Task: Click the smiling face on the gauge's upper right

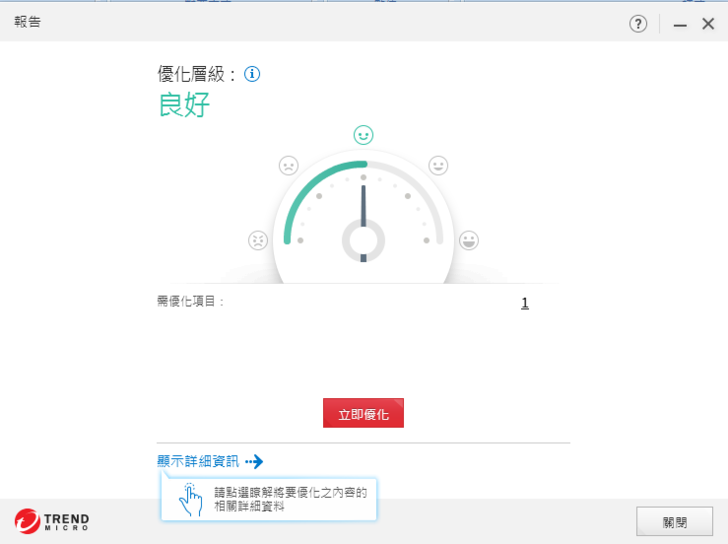Action: (438, 165)
